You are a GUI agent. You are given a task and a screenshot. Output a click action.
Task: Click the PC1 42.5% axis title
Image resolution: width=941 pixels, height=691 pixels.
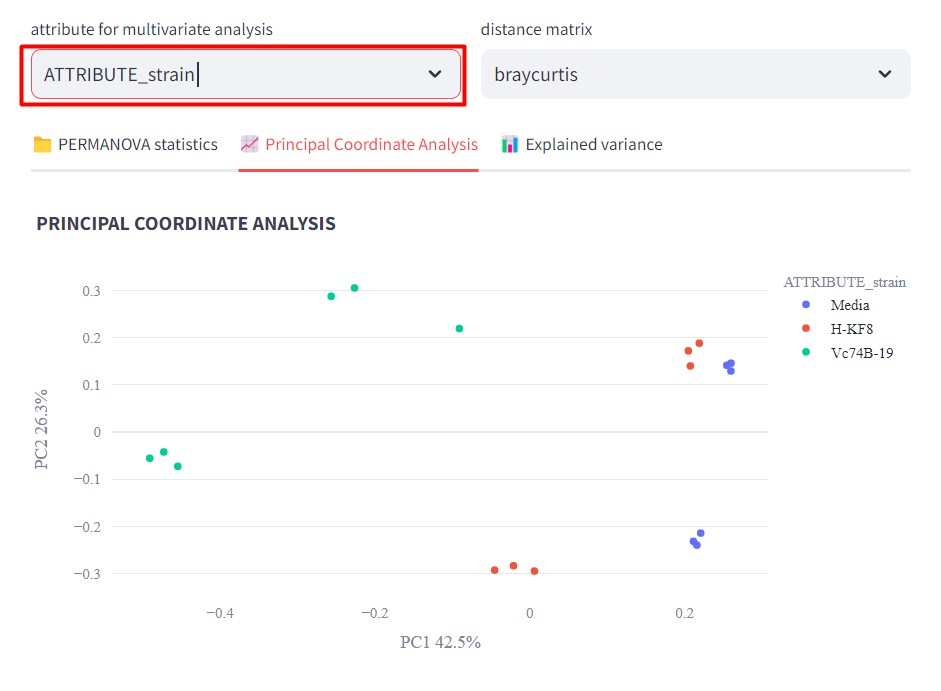pos(440,642)
